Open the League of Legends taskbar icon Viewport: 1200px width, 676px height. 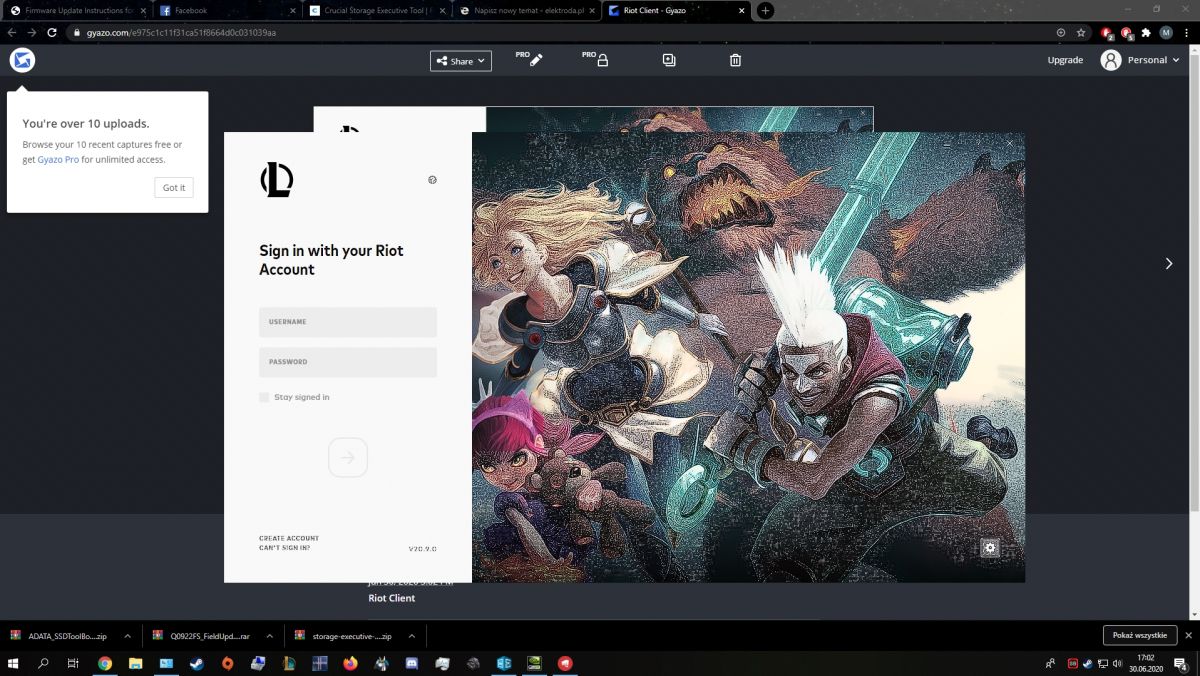pos(289,663)
